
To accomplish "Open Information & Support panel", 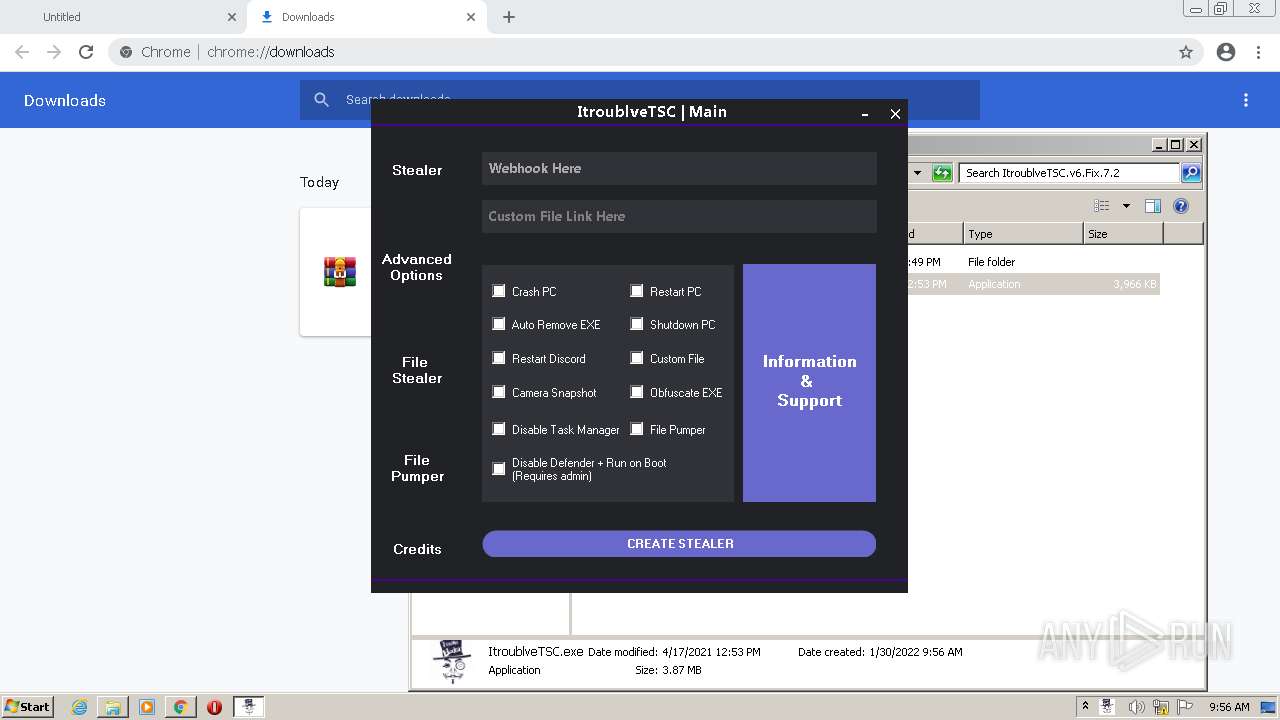I will (x=809, y=382).
